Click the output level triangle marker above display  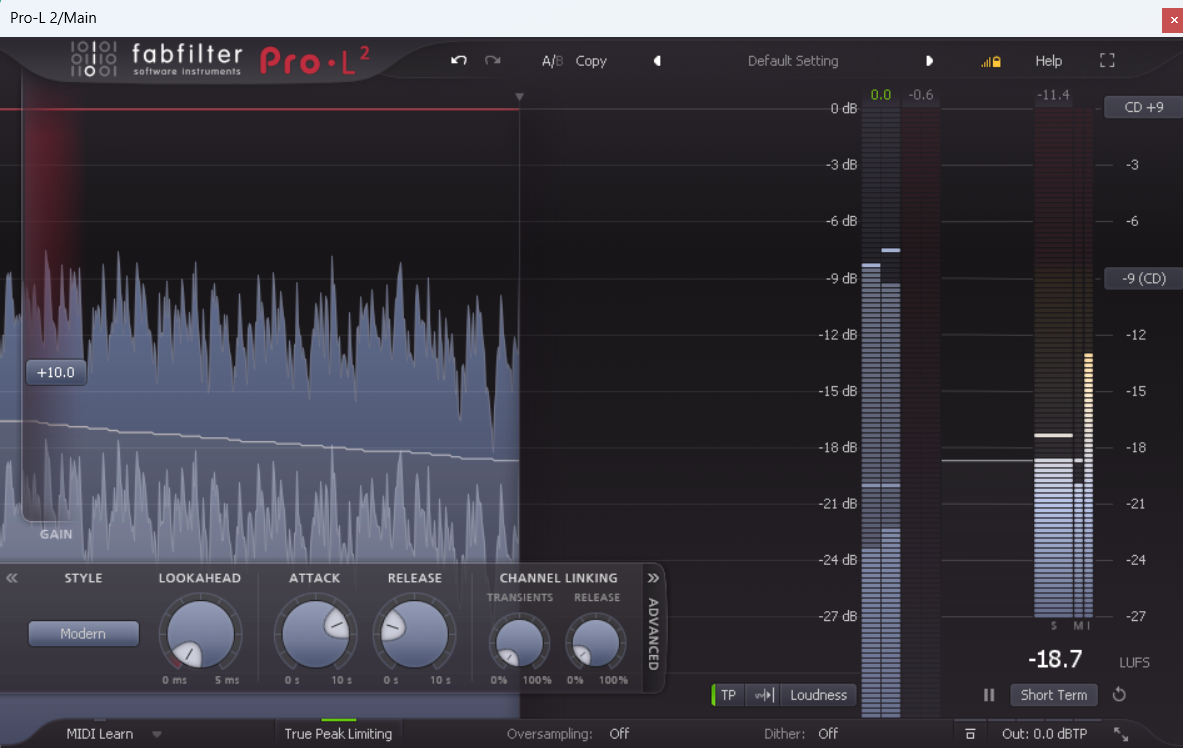click(519, 97)
